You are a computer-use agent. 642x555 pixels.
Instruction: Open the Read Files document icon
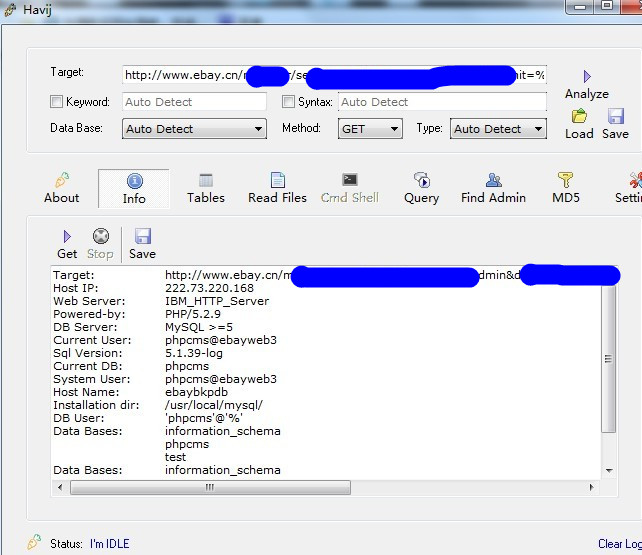click(278, 180)
